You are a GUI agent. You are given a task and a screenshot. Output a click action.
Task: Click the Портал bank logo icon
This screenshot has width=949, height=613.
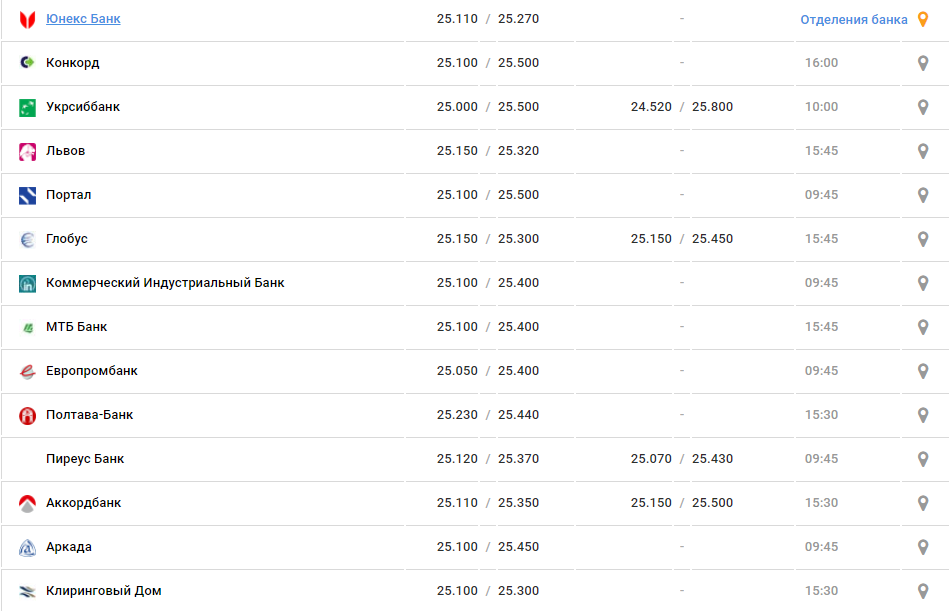[x=27, y=195]
